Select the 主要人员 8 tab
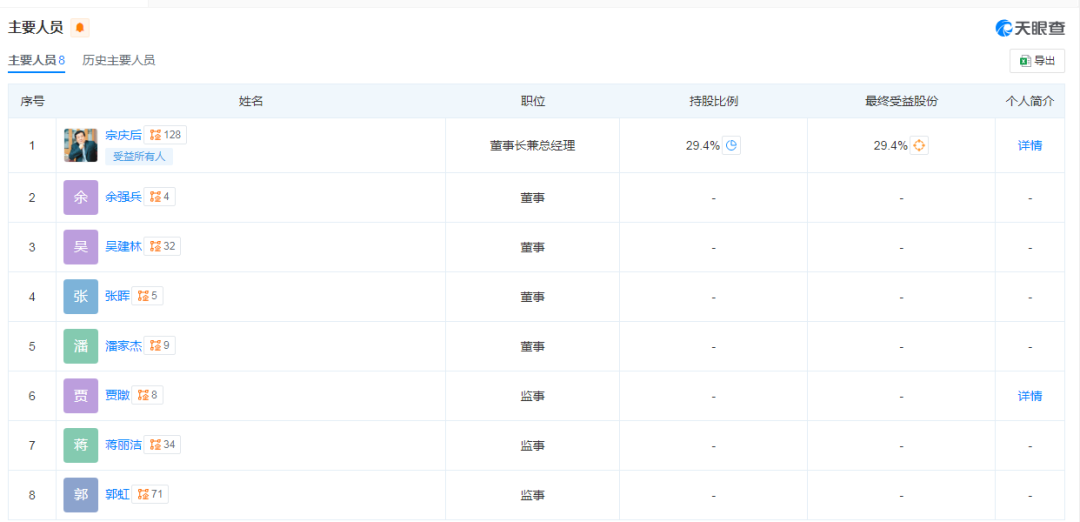Viewport: 1080px width, 522px height. point(37,60)
